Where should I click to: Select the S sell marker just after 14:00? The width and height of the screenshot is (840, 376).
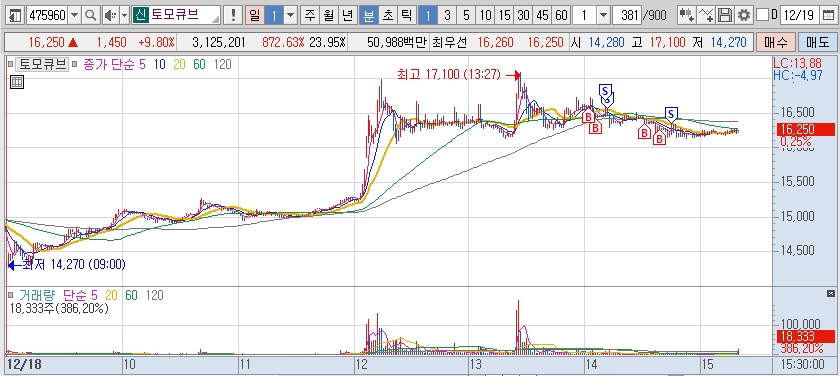(605, 91)
